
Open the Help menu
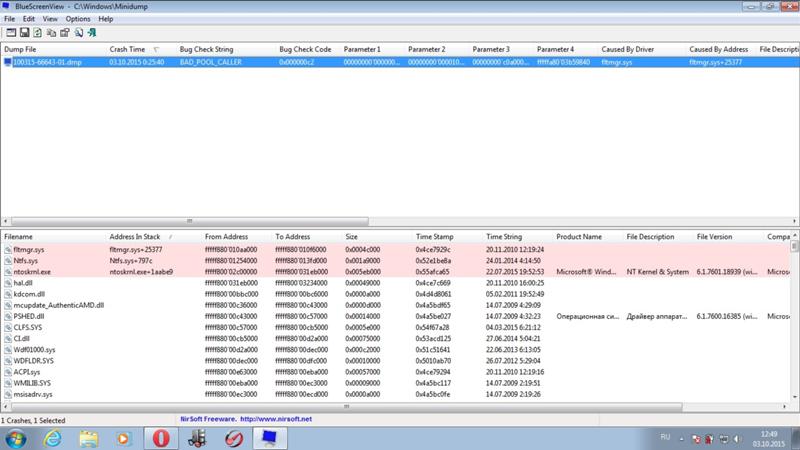[x=106, y=19]
